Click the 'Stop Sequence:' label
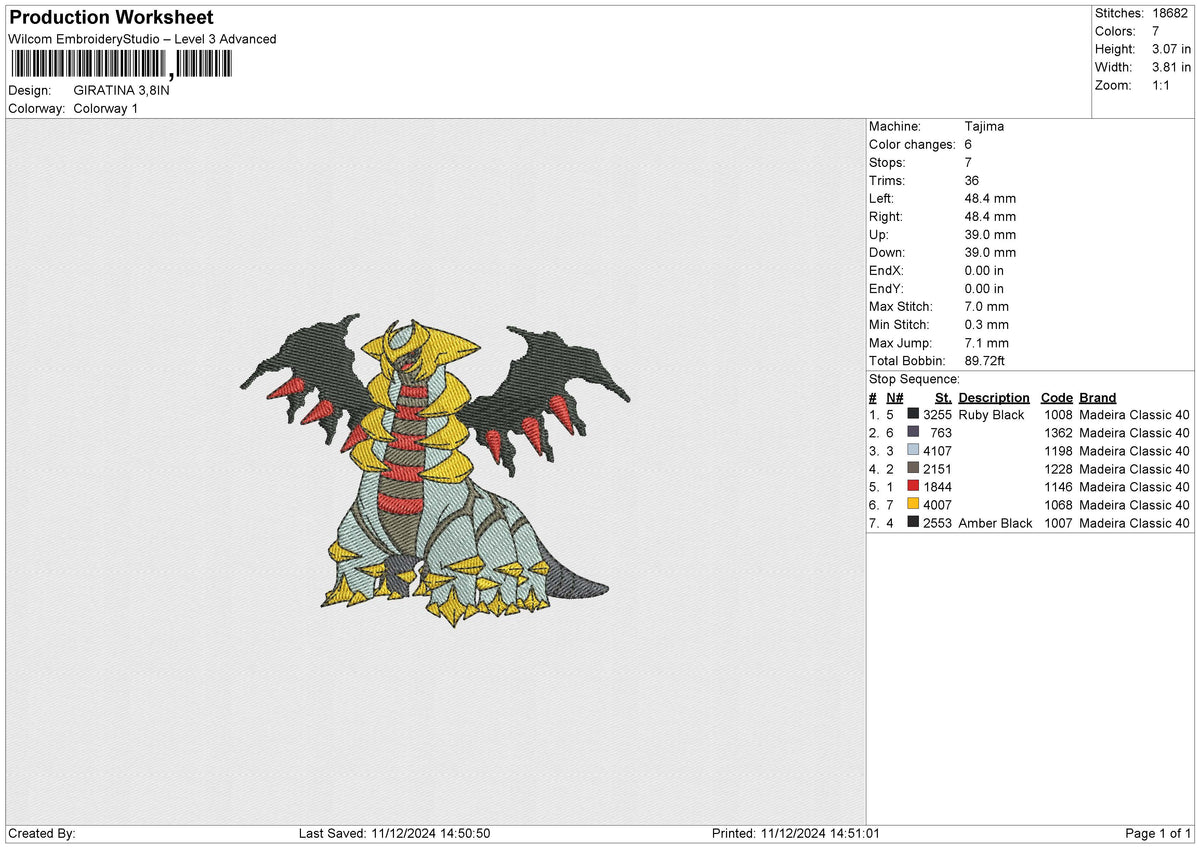 [x=914, y=379]
